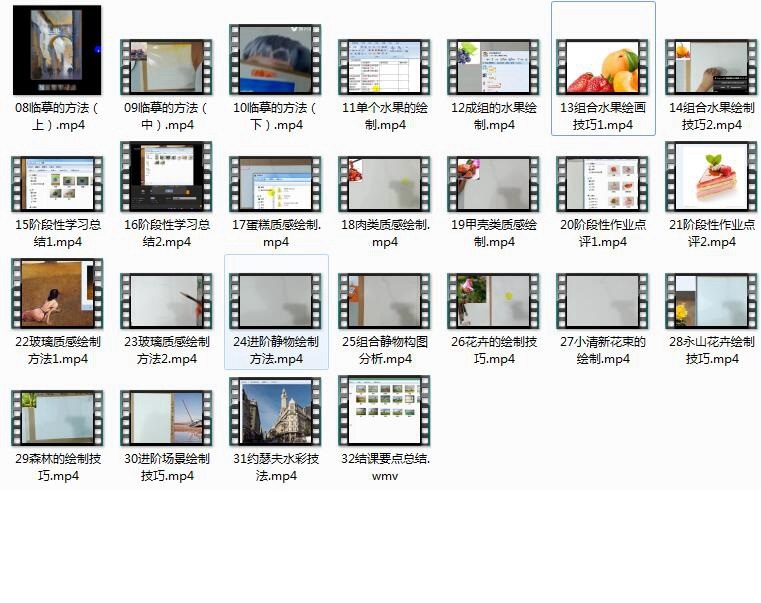Click the 20阶段性作业点评1.mp4 thumbnail
This screenshot has width=761, height=603.
602,184
